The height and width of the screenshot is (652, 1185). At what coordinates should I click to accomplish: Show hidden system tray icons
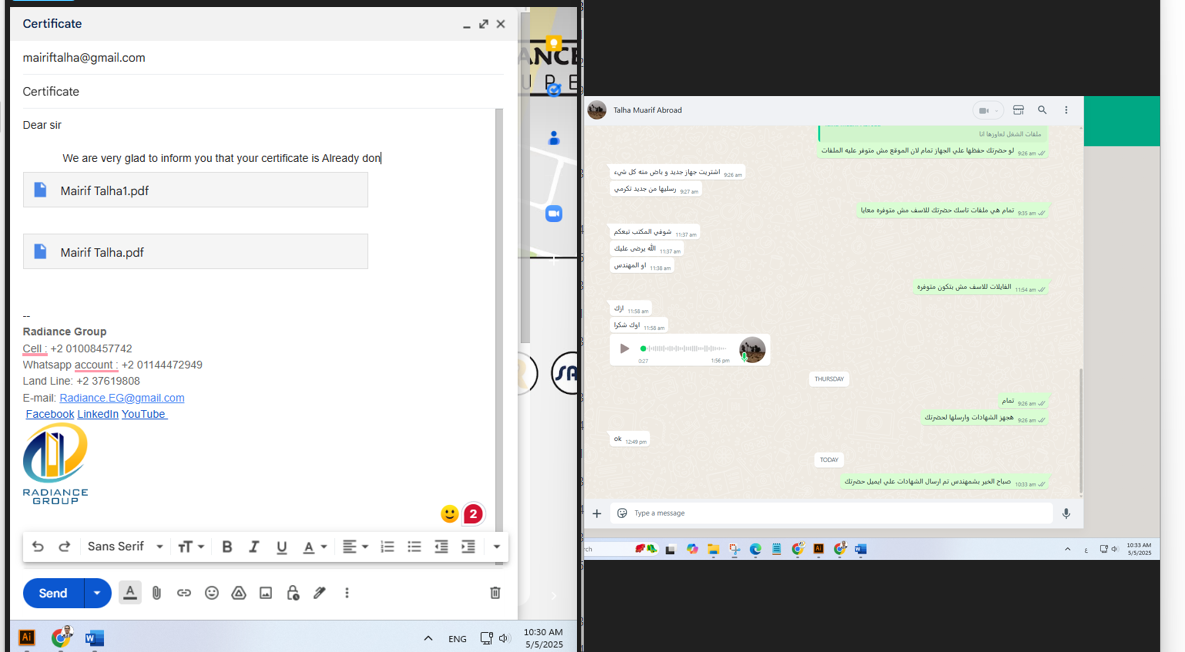click(428, 638)
